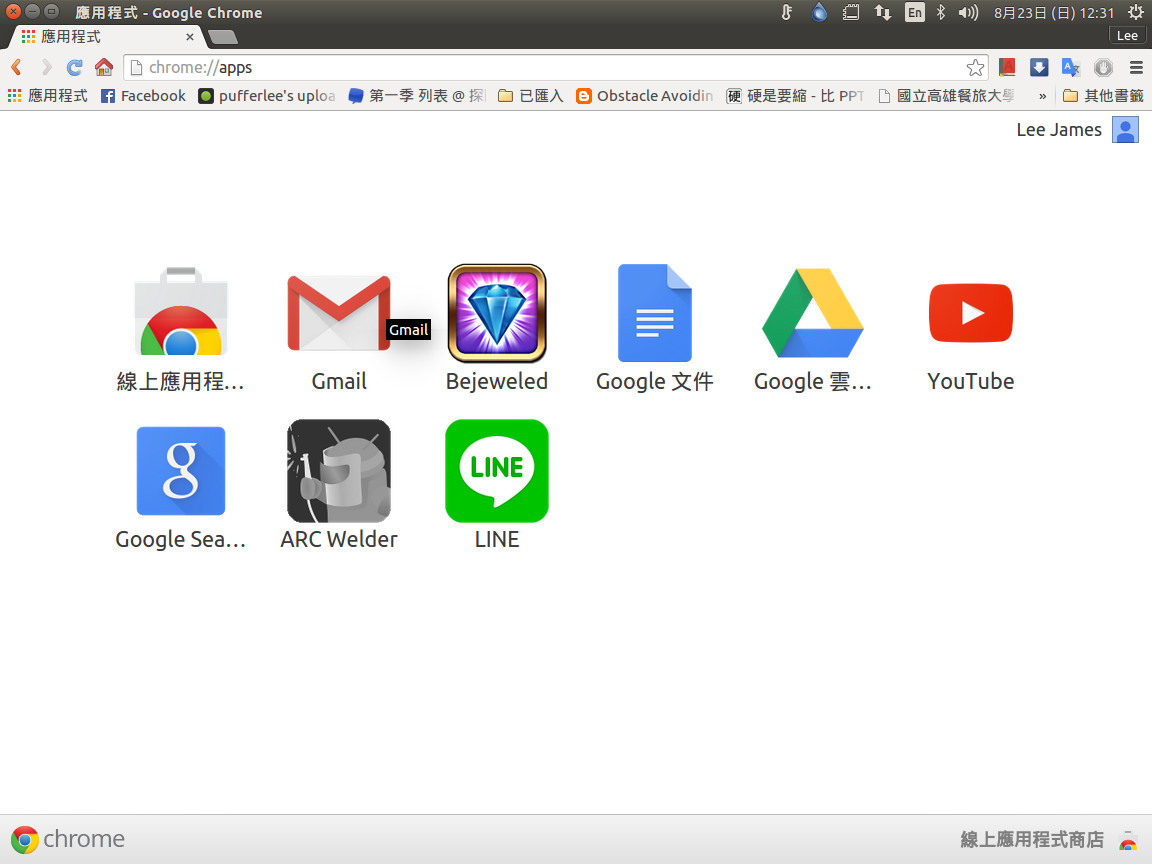Close the 應用程式 tab
This screenshot has width=1152, height=864.
[x=190, y=37]
